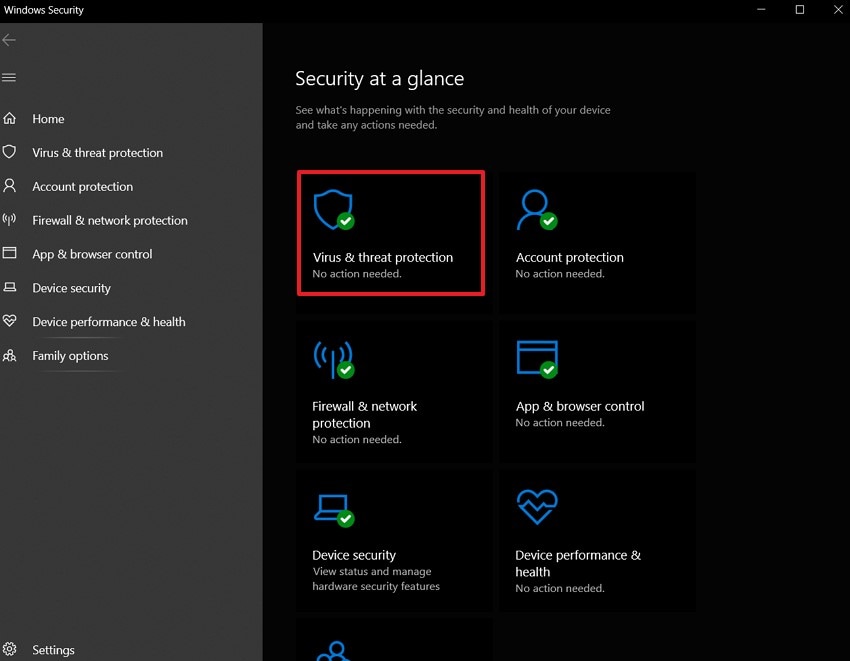Image resolution: width=850 pixels, height=661 pixels.
Task: Open the Virus & threat protection tile
Action: (x=391, y=233)
